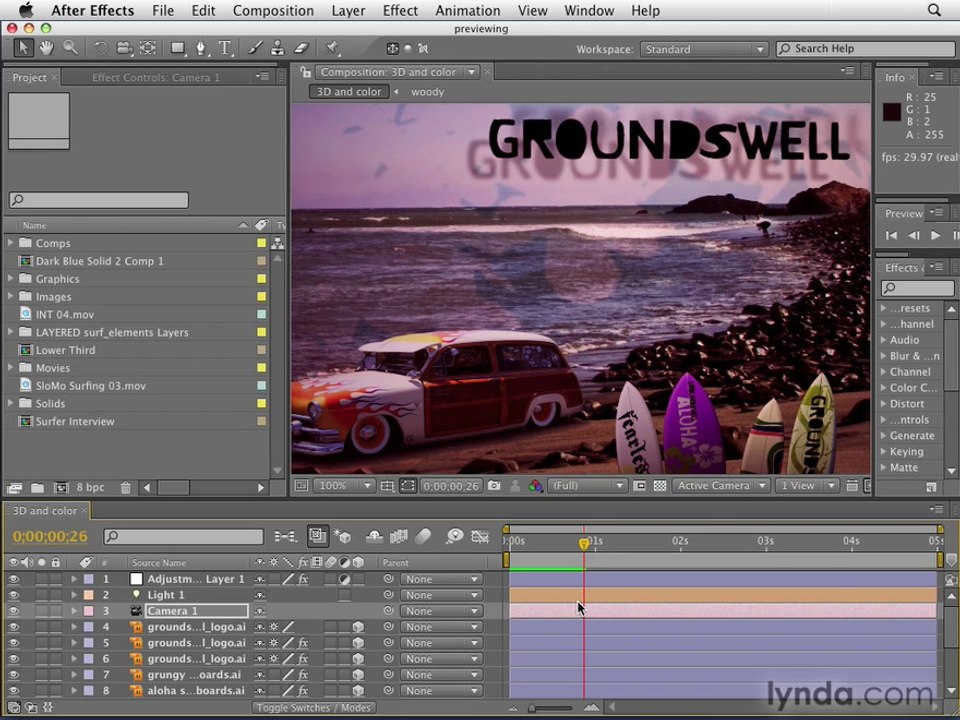Click the timeline zoom slider
Viewport: 960px width, 720px height.
pyautogui.click(x=550, y=708)
